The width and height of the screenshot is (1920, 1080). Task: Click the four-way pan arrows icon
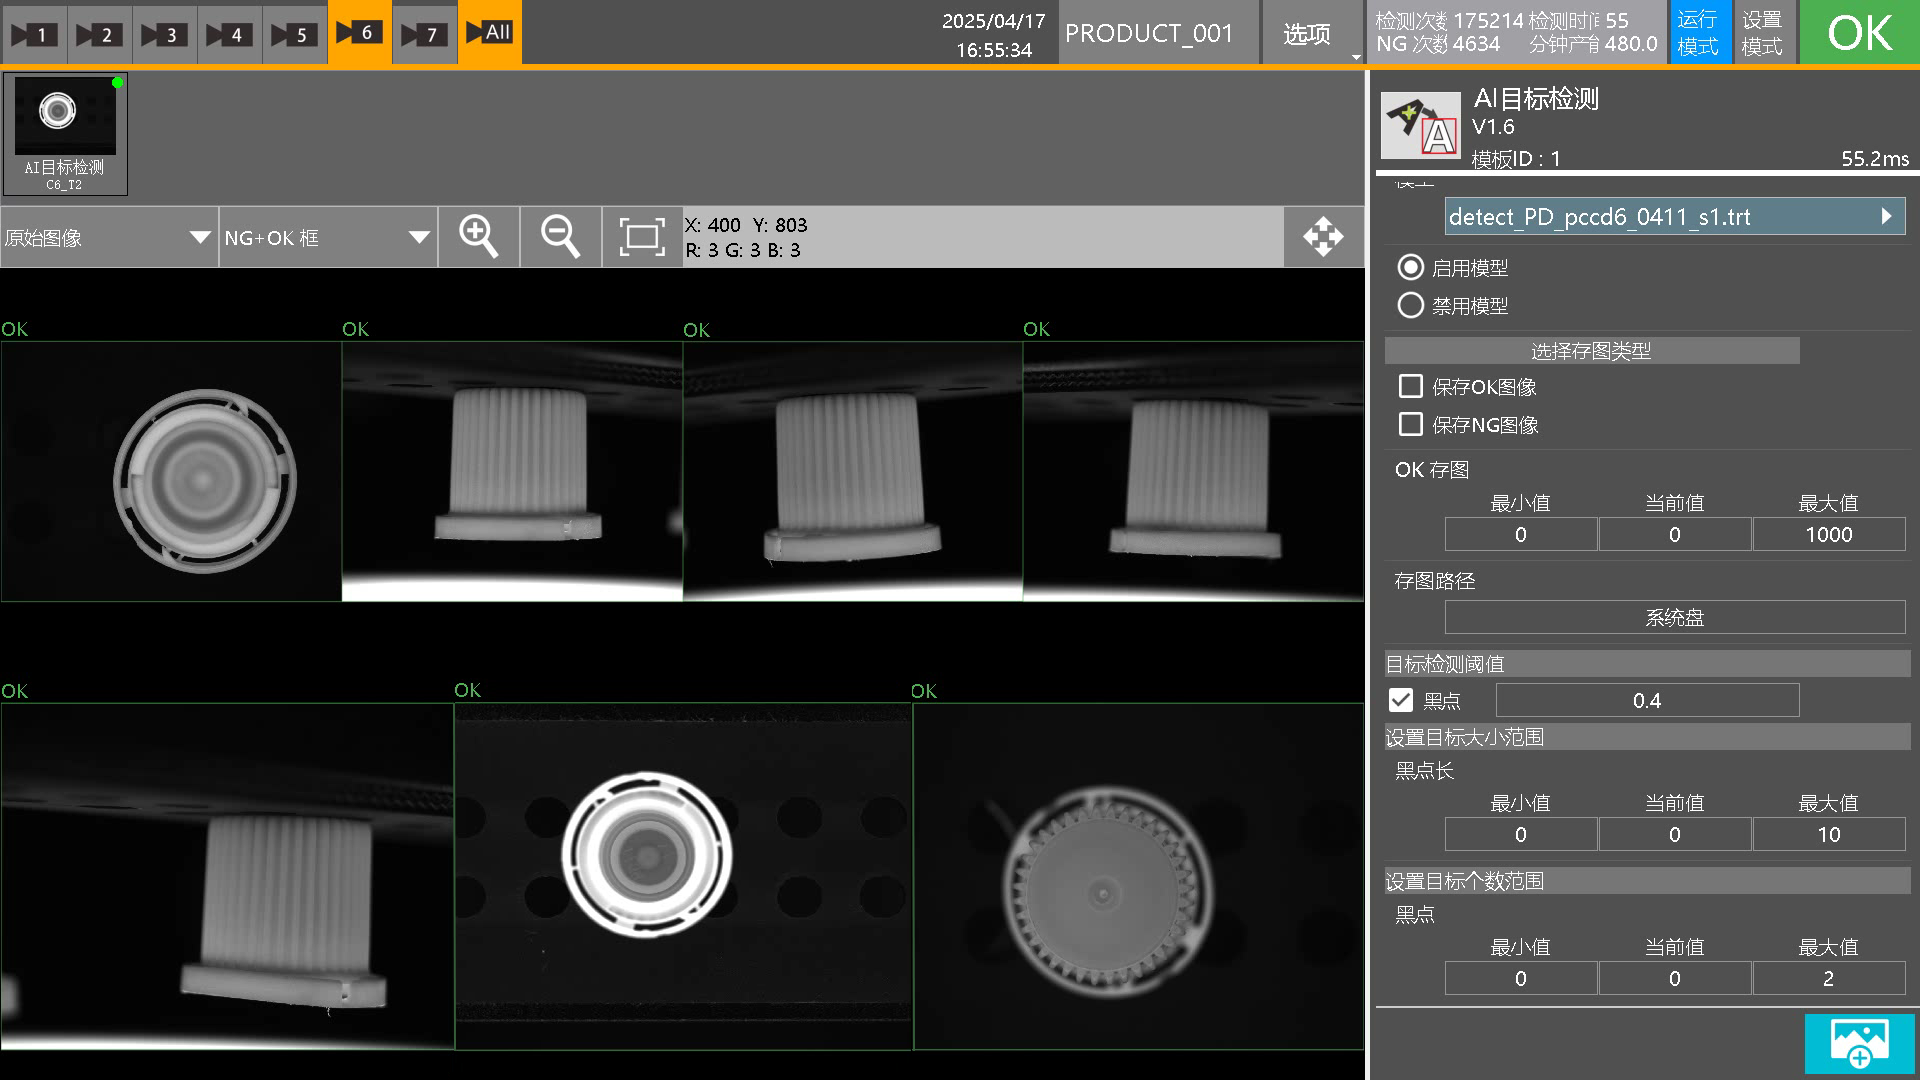[1323, 237]
